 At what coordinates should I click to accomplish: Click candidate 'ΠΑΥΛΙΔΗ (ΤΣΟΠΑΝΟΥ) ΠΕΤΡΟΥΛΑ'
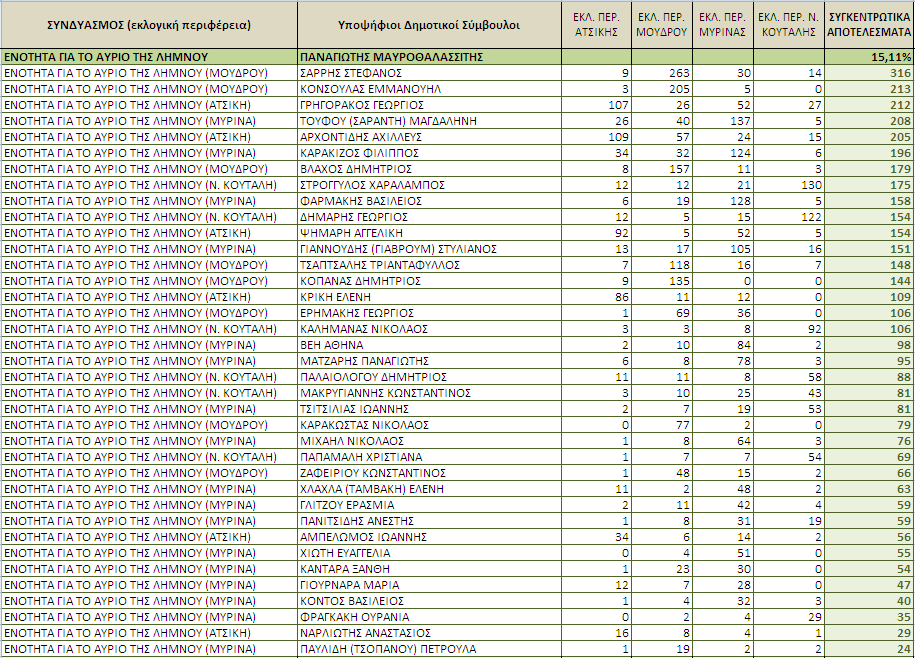click(x=388, y=649)
